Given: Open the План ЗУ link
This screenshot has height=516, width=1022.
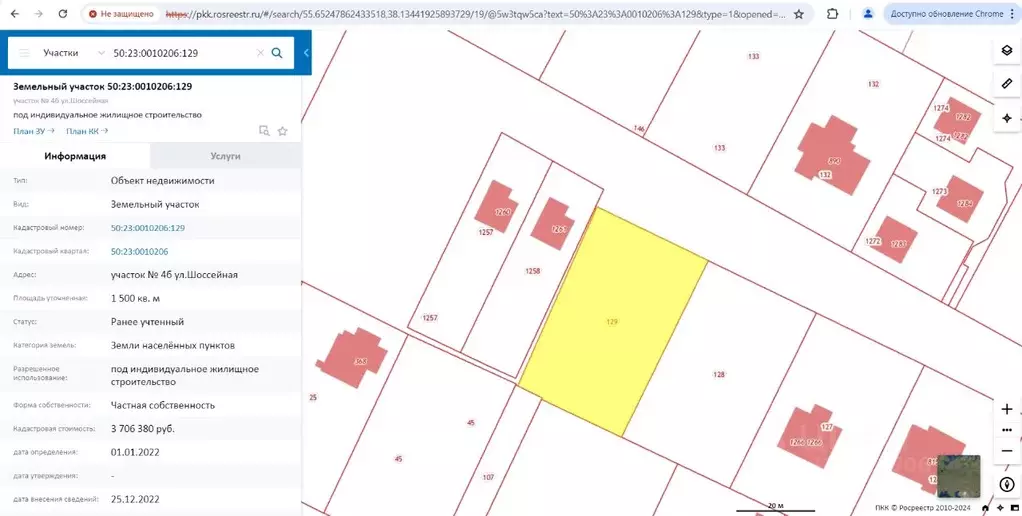Looking at the screenshot, I should (x=33, y=131).
